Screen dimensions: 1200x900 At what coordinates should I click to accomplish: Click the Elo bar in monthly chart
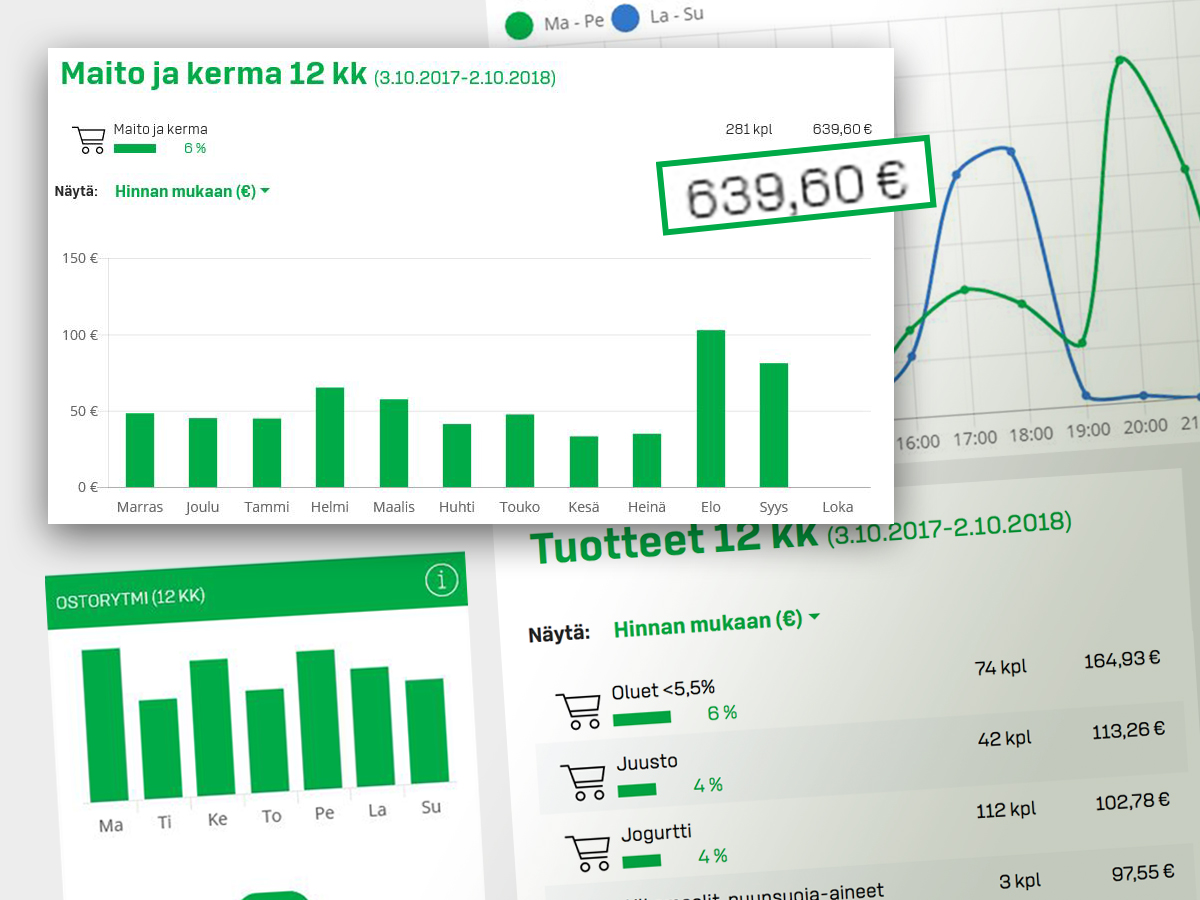tap(710, 408)
